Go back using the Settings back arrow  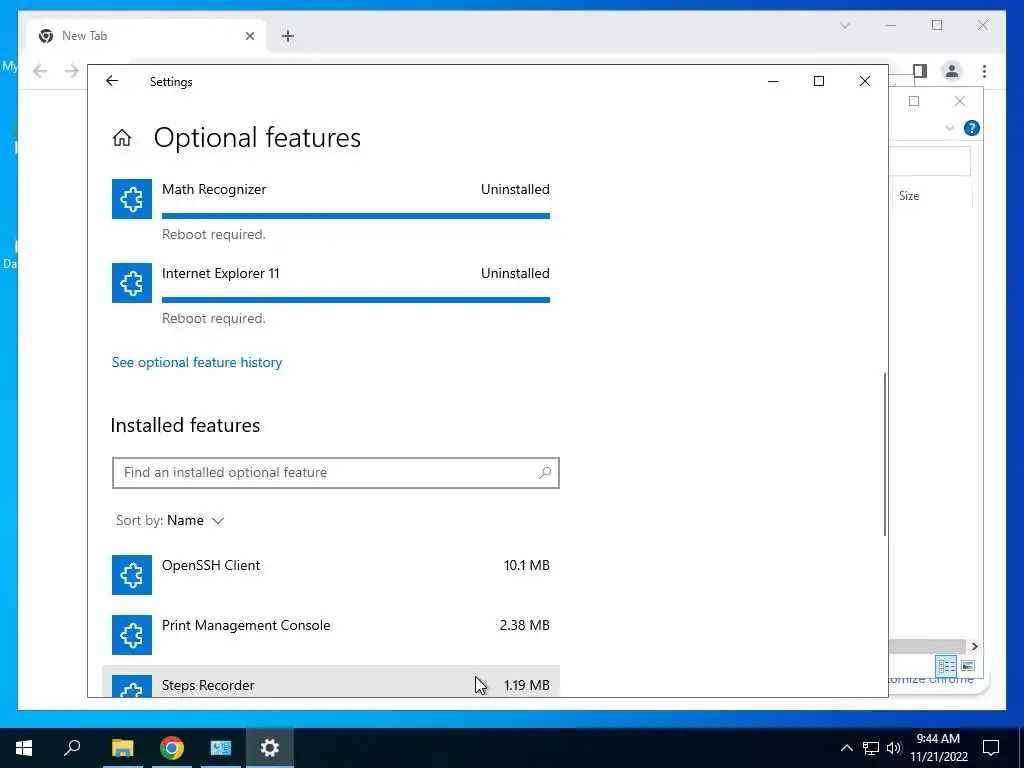(112, 81)
